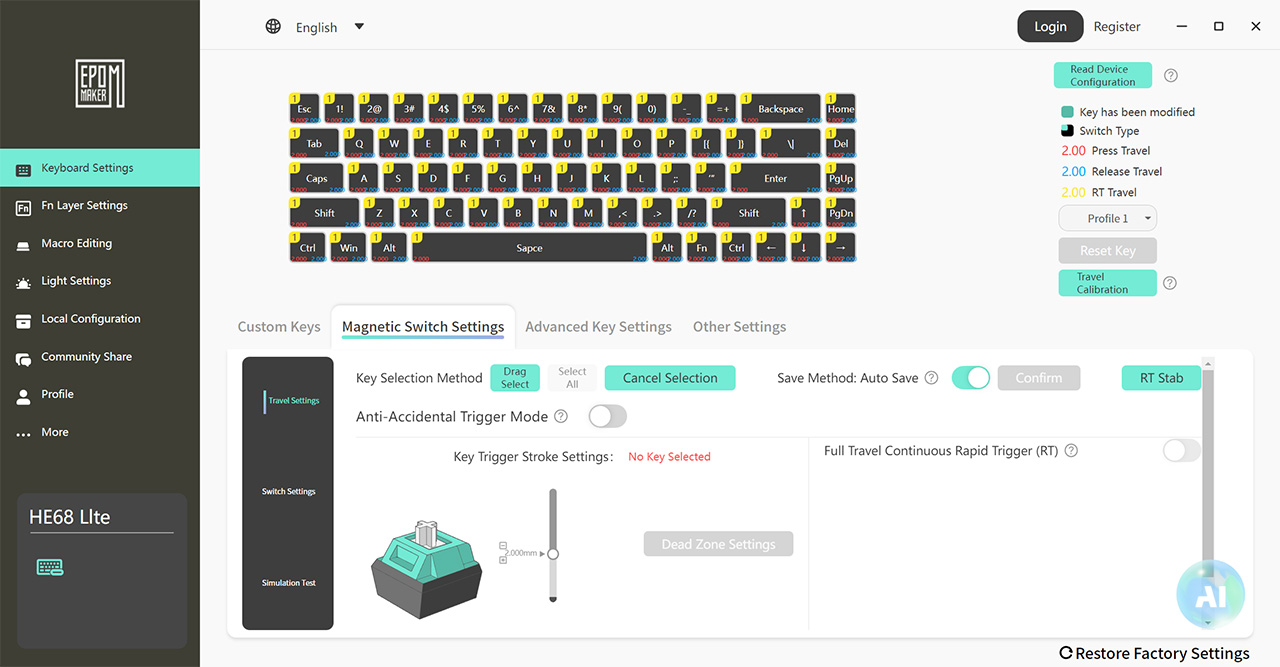Expand the Profile 1 dropdown

pos(1108,218)
